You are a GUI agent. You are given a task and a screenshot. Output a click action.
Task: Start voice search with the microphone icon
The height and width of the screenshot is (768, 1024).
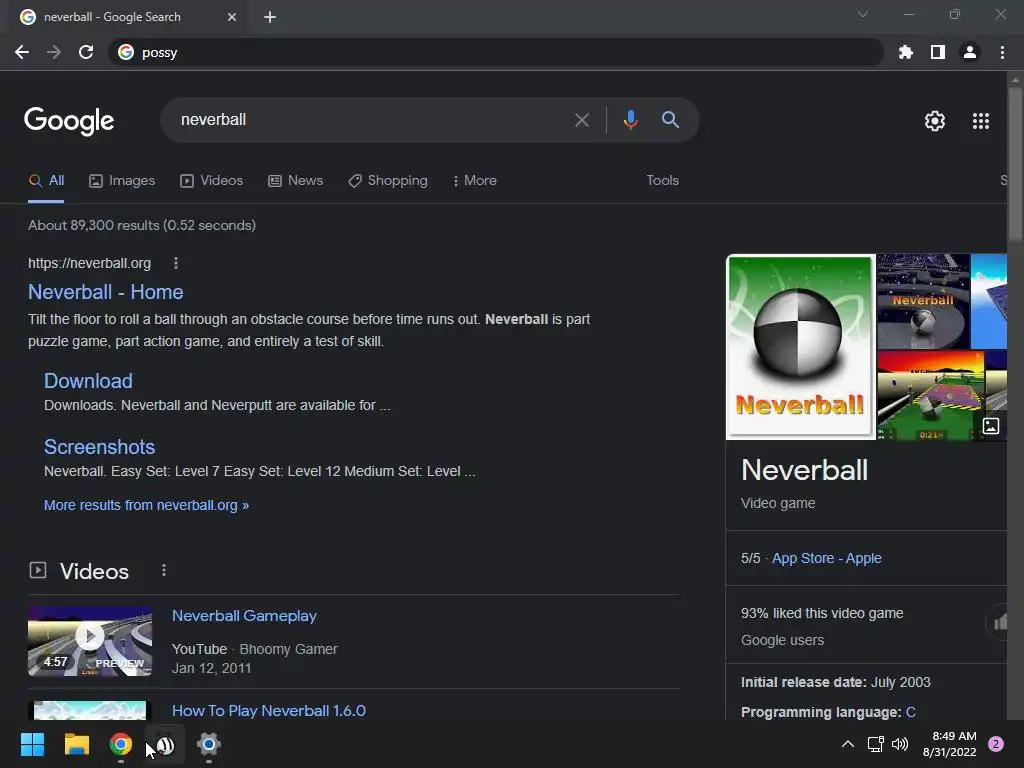pyautogui.click(x=630, y=120)
